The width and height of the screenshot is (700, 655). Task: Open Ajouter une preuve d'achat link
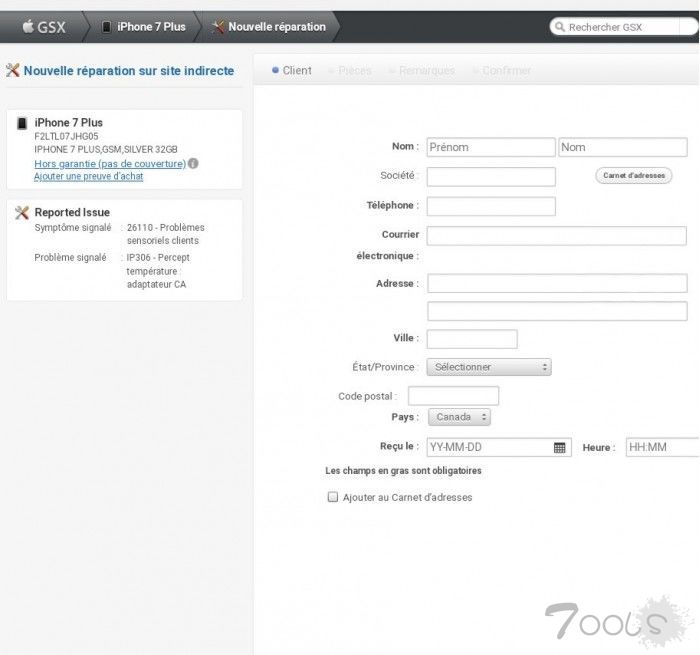pos(88,176)
